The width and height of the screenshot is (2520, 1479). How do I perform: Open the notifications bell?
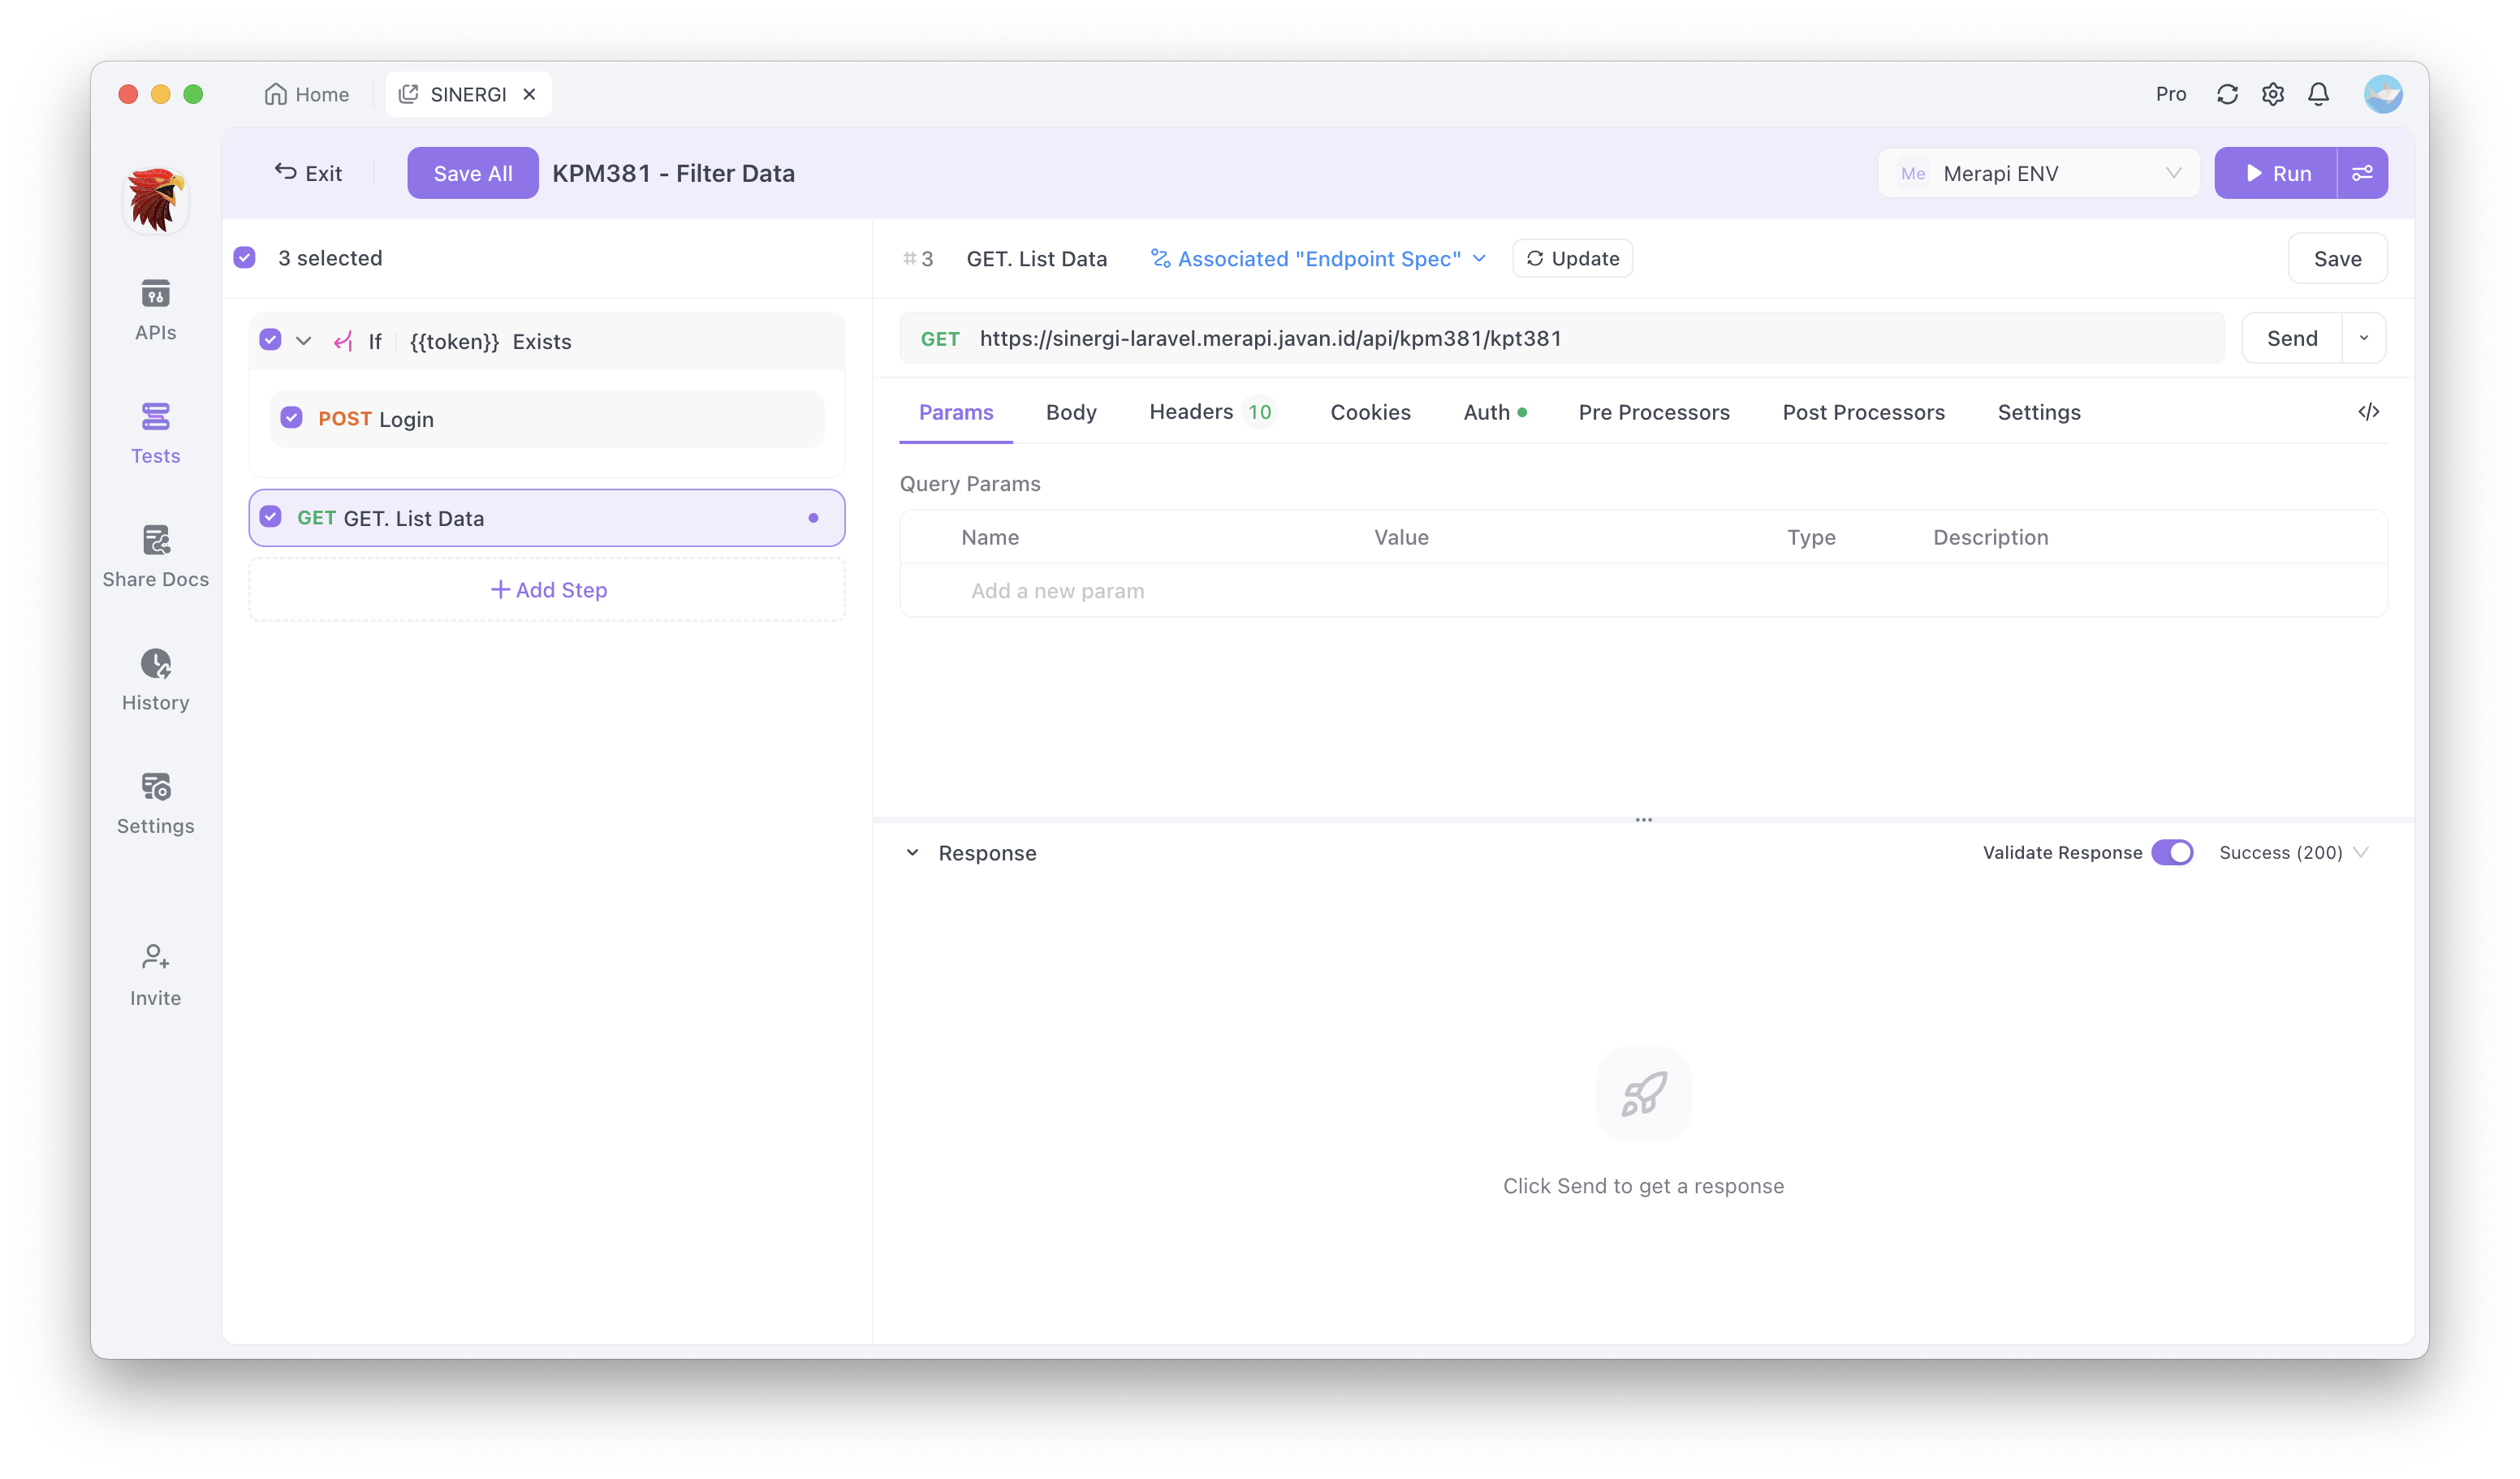pos(2318,94)
